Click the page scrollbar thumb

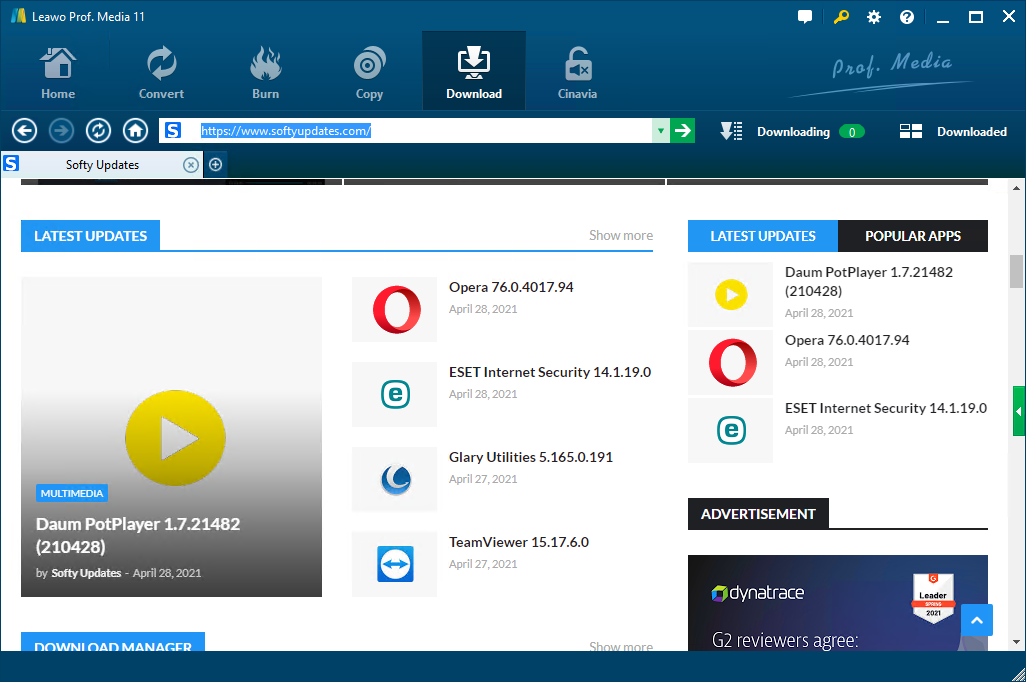click(x=1016, y=271)
